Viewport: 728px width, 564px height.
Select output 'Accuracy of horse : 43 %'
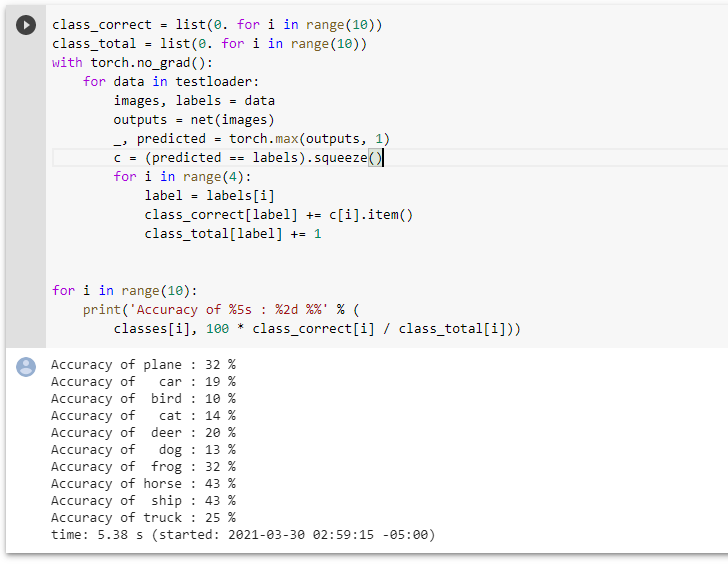[143, 484]
